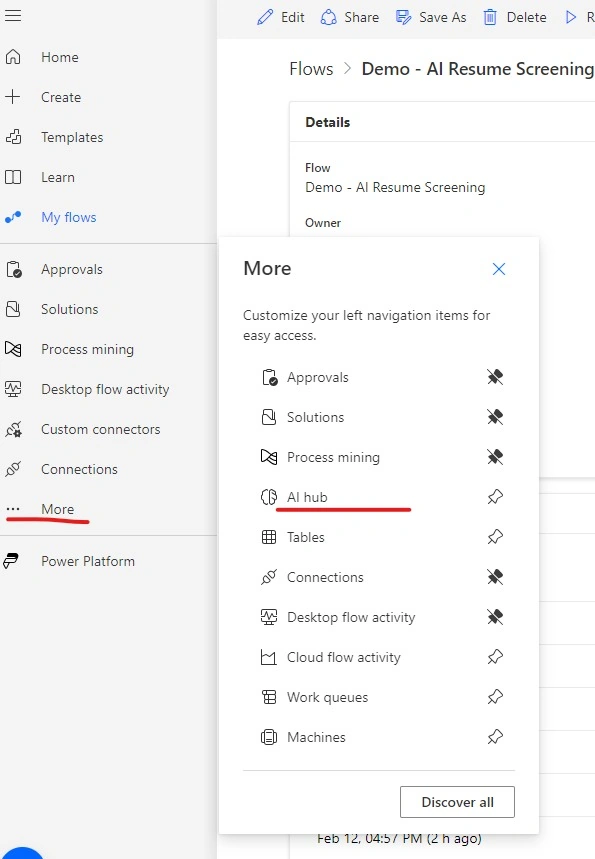Click Save As in the toolbar
Screen dimensions: 595x859
tap(431, 18)
